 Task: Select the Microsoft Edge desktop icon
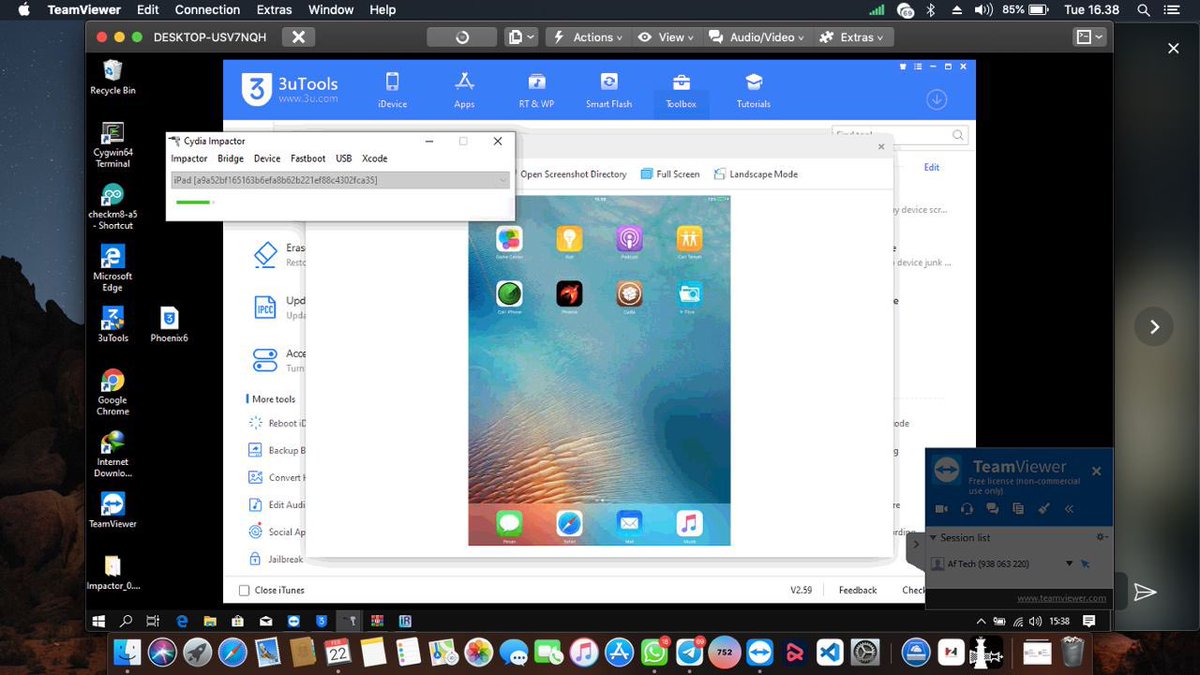(112, 269)
